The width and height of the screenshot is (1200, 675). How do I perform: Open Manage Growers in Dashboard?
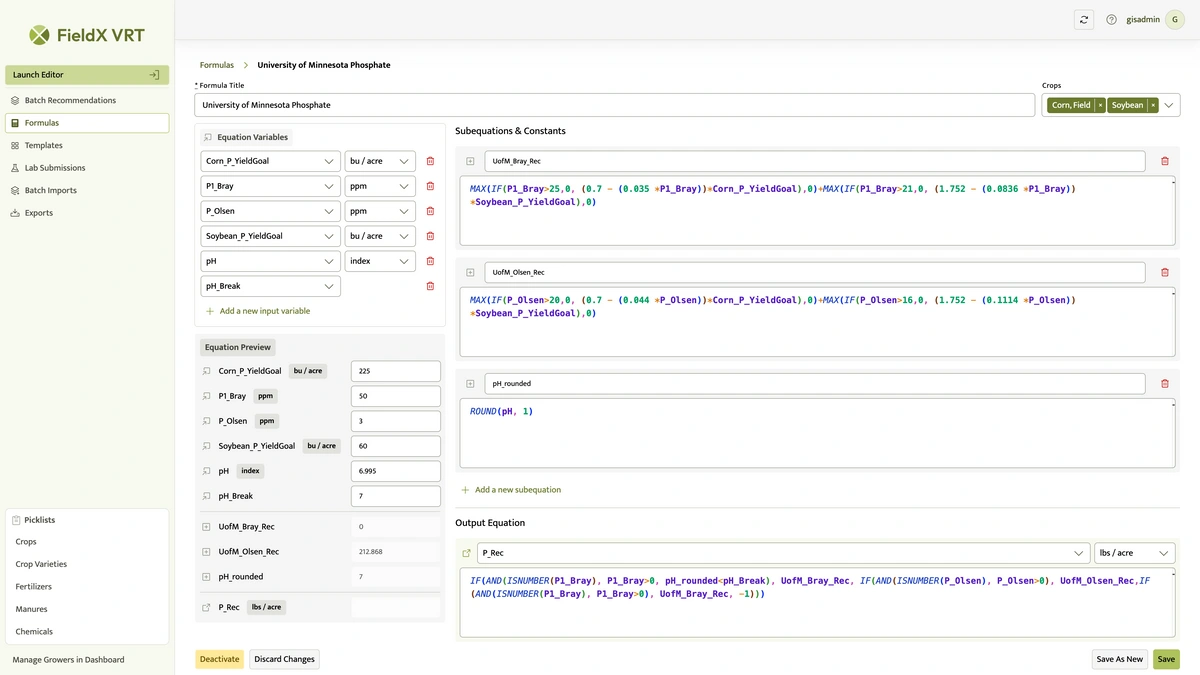[68, 660]
